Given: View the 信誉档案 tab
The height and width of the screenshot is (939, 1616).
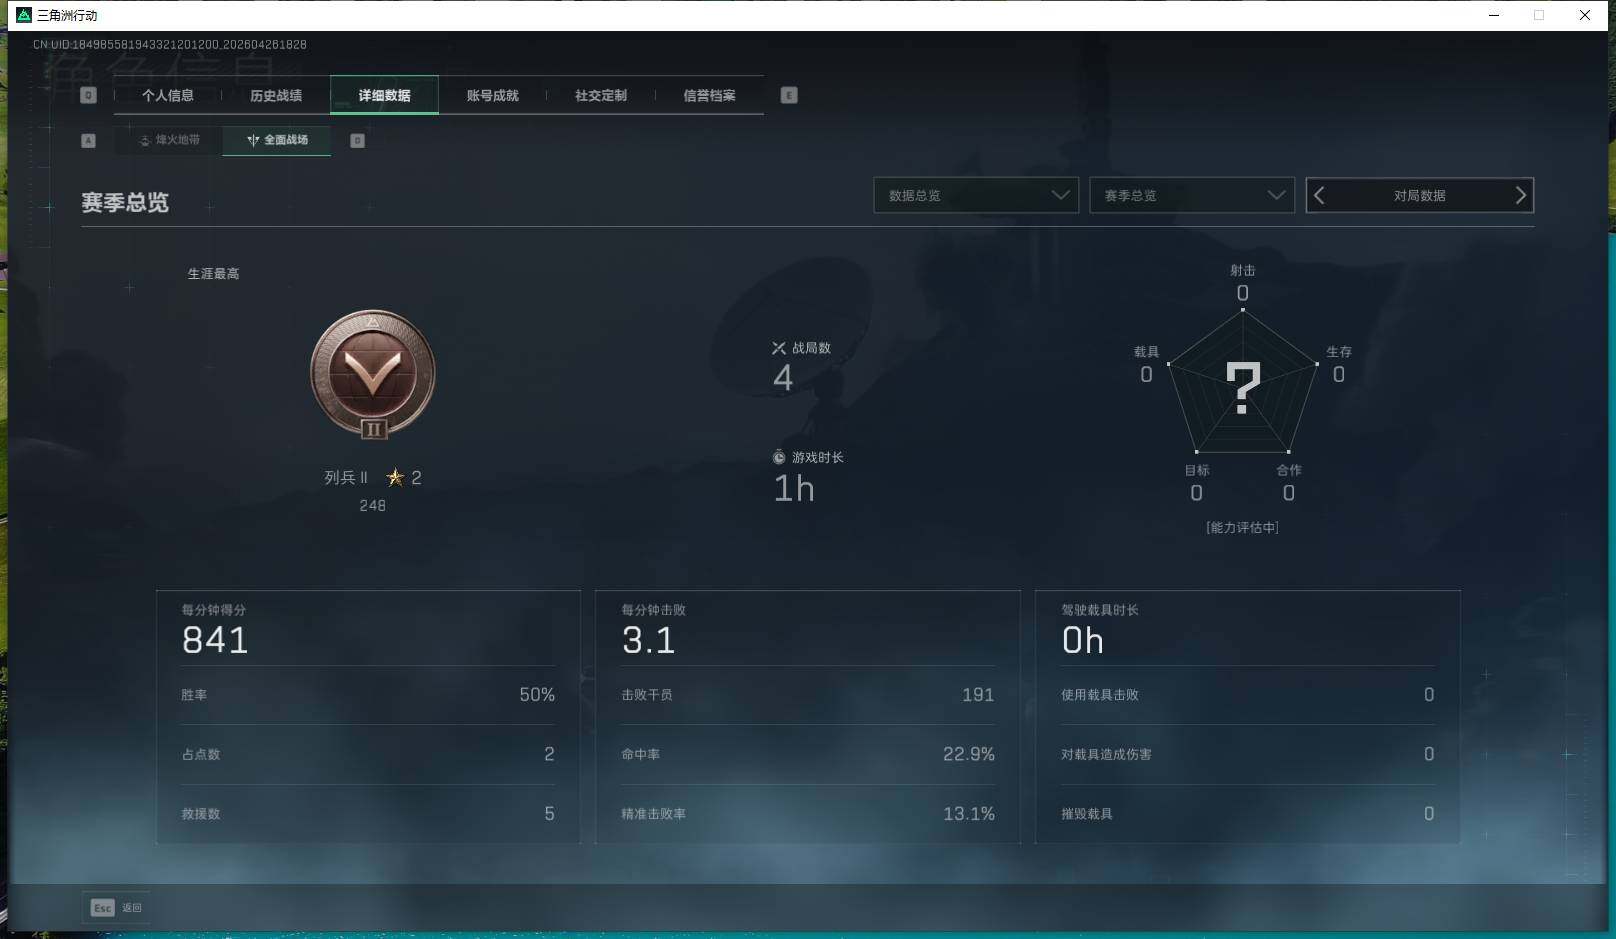Looking at the screenshot, I should (x=709, y=95).
